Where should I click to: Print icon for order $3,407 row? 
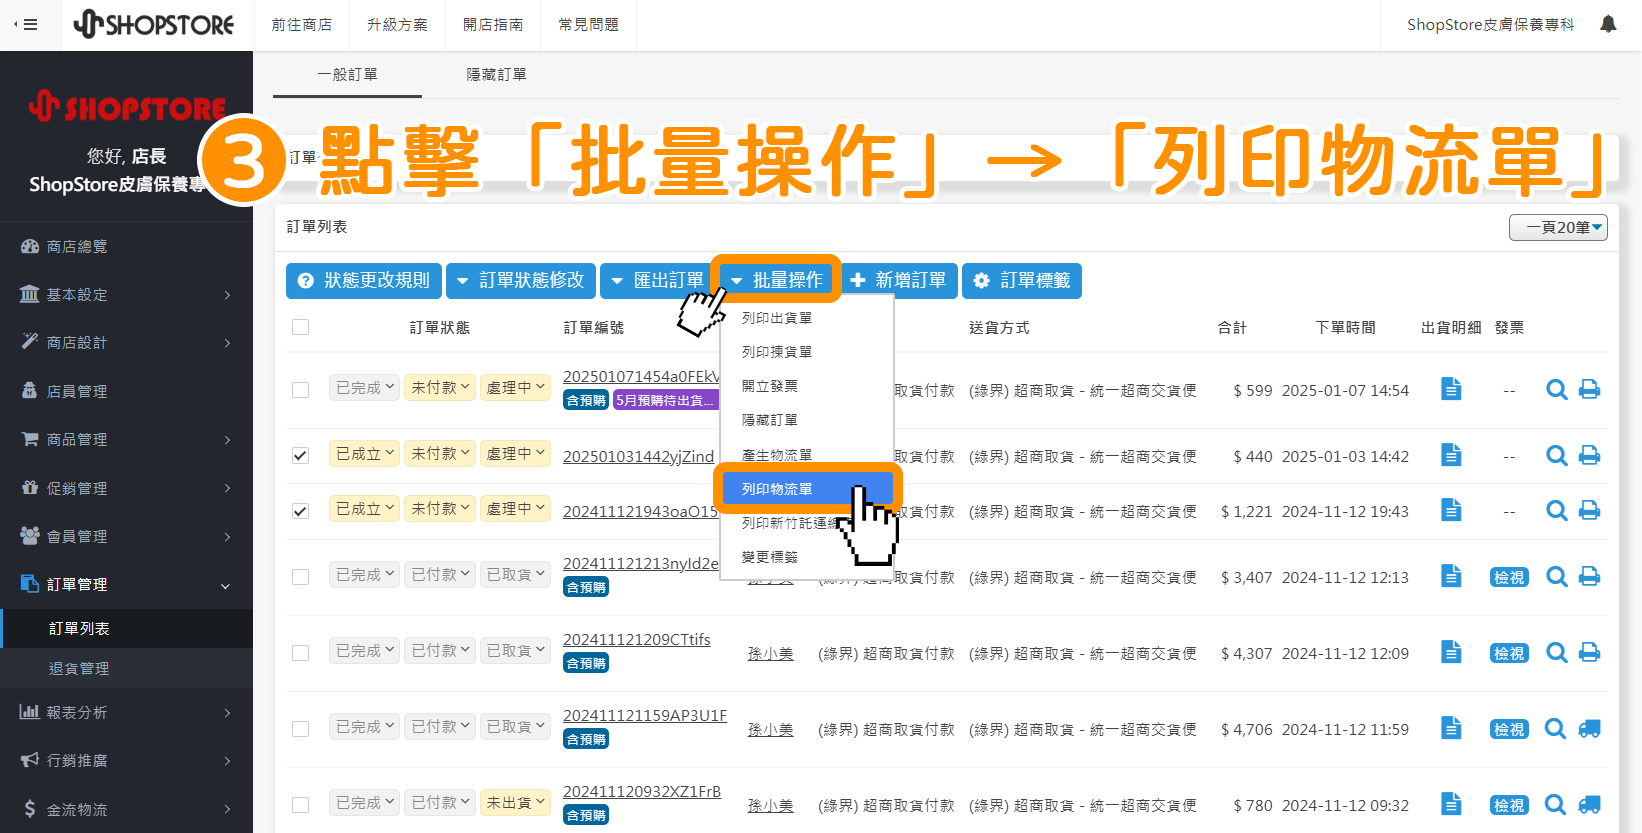[1589, 576]
